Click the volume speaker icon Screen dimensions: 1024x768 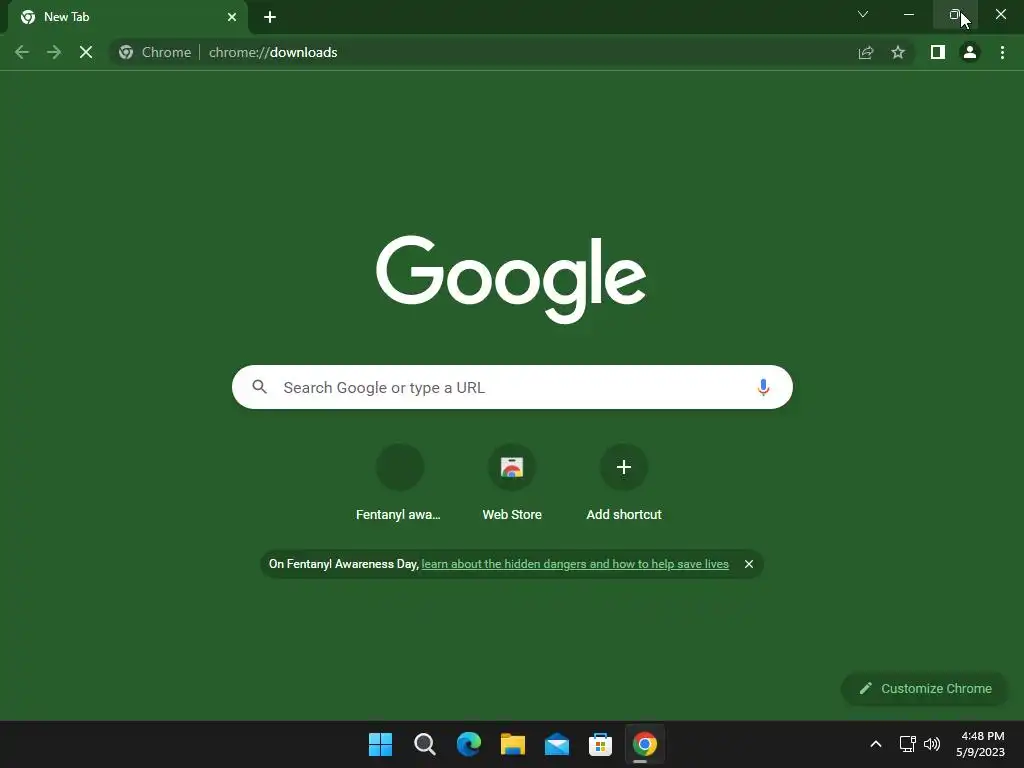(x=931, y=744)
